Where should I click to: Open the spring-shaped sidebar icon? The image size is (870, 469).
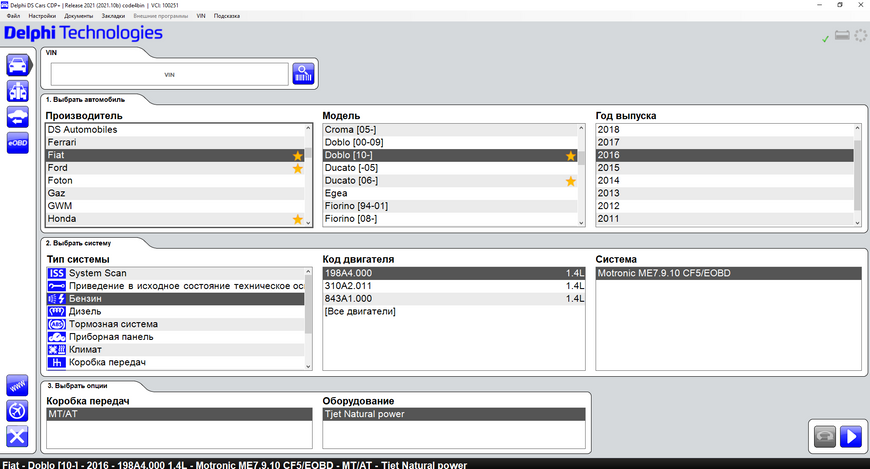[17, 385]
